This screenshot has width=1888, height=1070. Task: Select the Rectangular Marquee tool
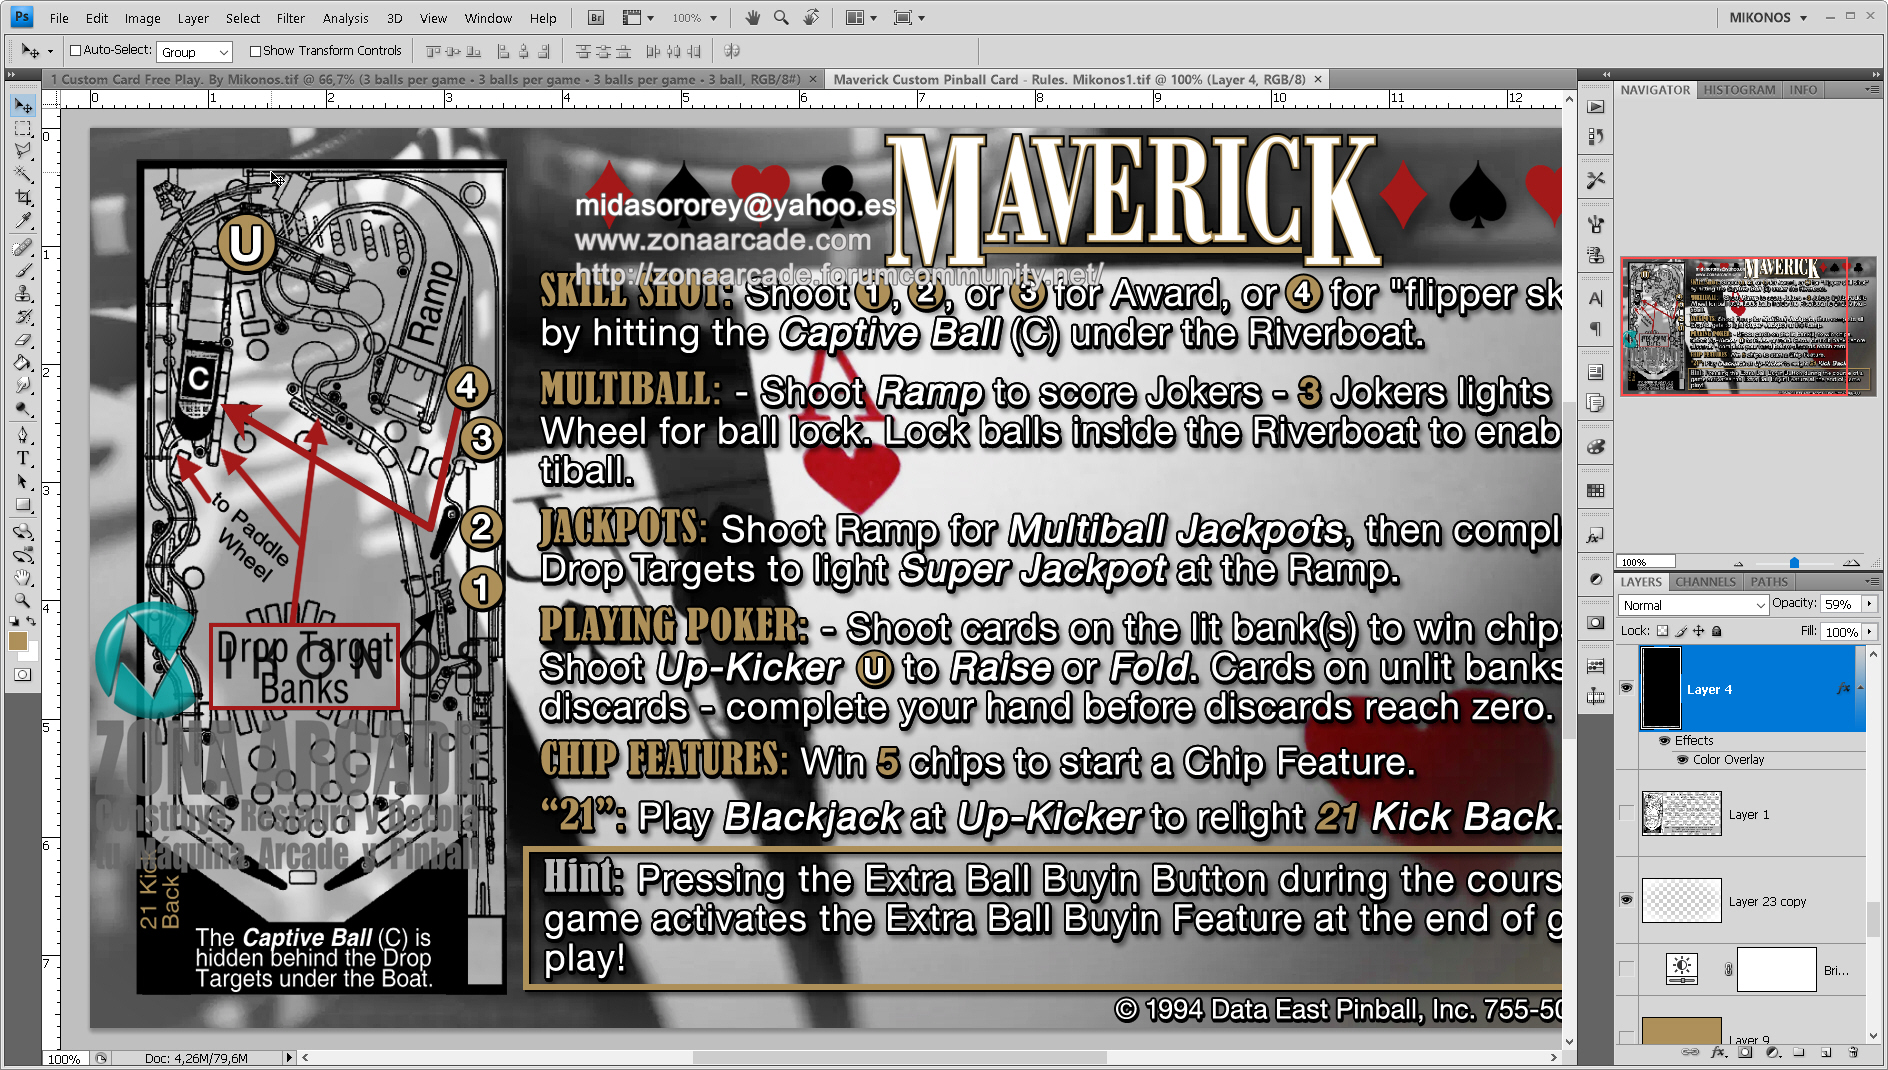(x=22, y=128)
